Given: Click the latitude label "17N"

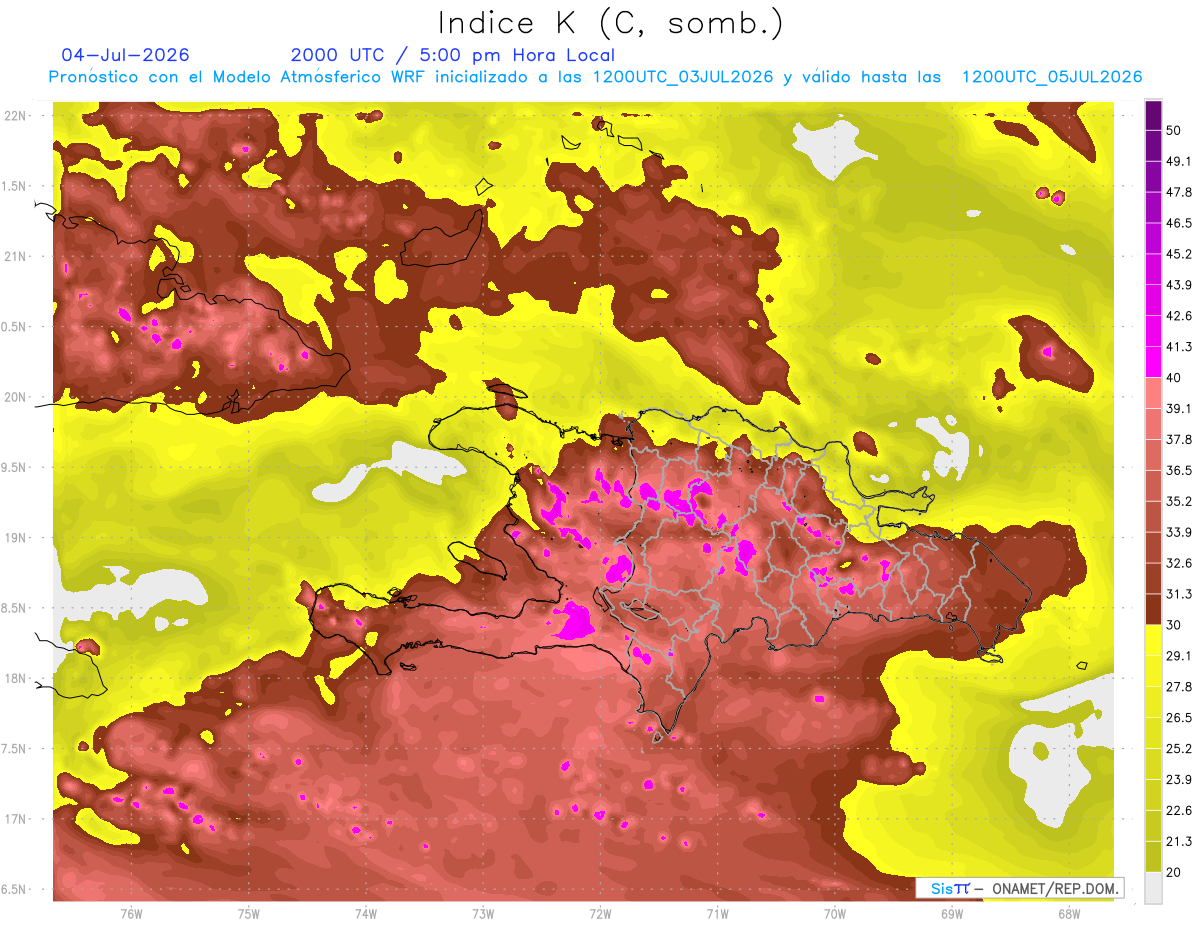Looking at the screenshot, I should click(15, 819).
